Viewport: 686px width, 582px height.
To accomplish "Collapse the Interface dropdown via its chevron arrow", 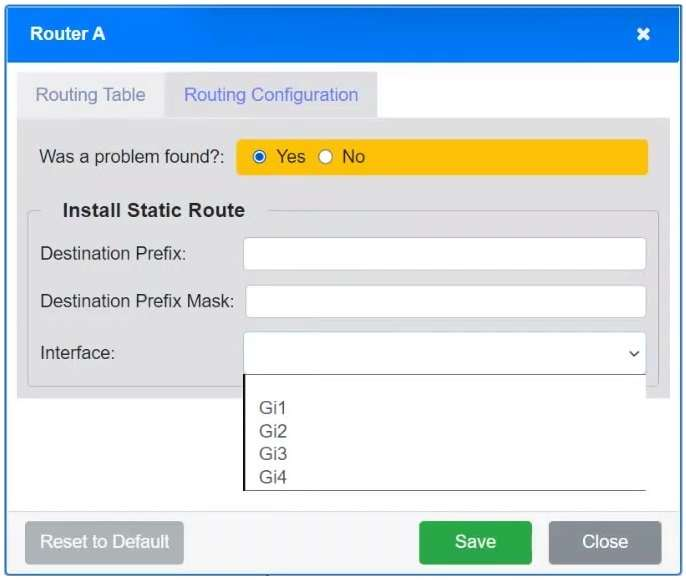I will pos(633,354).
